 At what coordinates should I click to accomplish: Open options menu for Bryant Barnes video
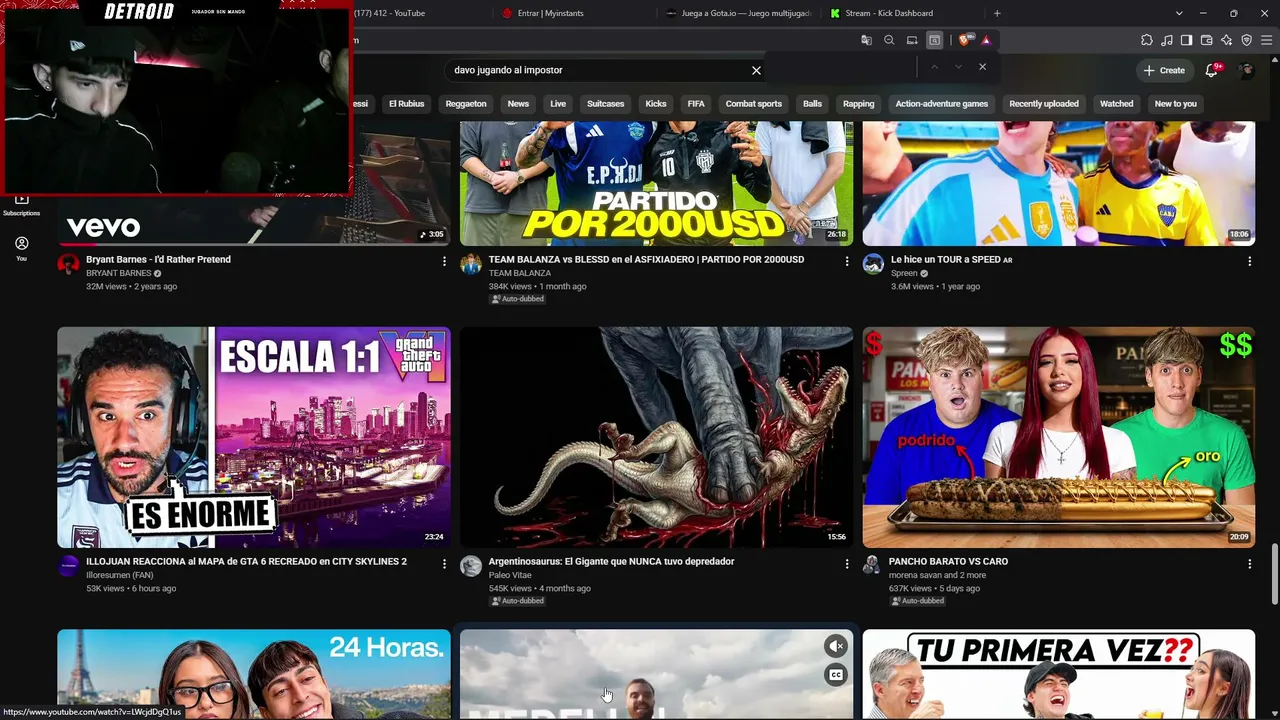(x=444, y=261)
